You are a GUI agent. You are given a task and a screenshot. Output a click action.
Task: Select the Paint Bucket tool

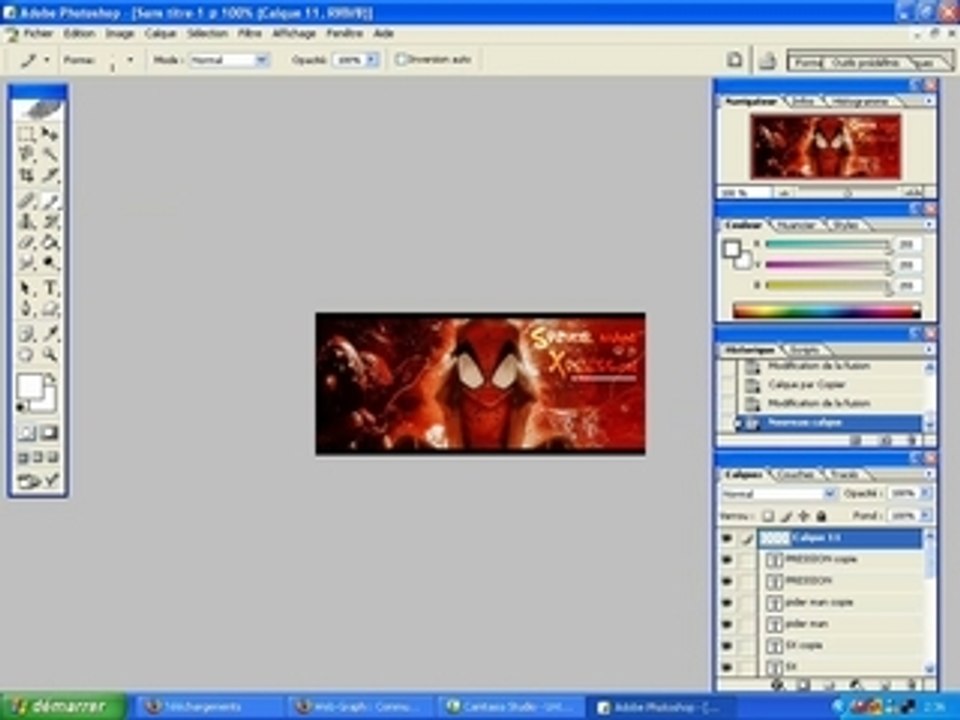[x=50, y=243]
